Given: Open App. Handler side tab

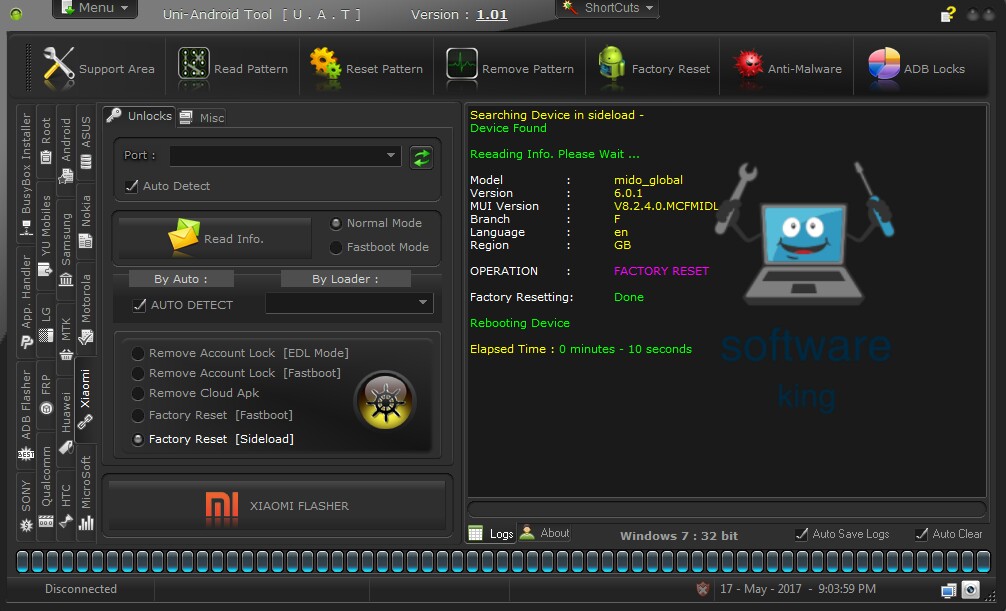Looking at the screenshot, I should point(26,302).
